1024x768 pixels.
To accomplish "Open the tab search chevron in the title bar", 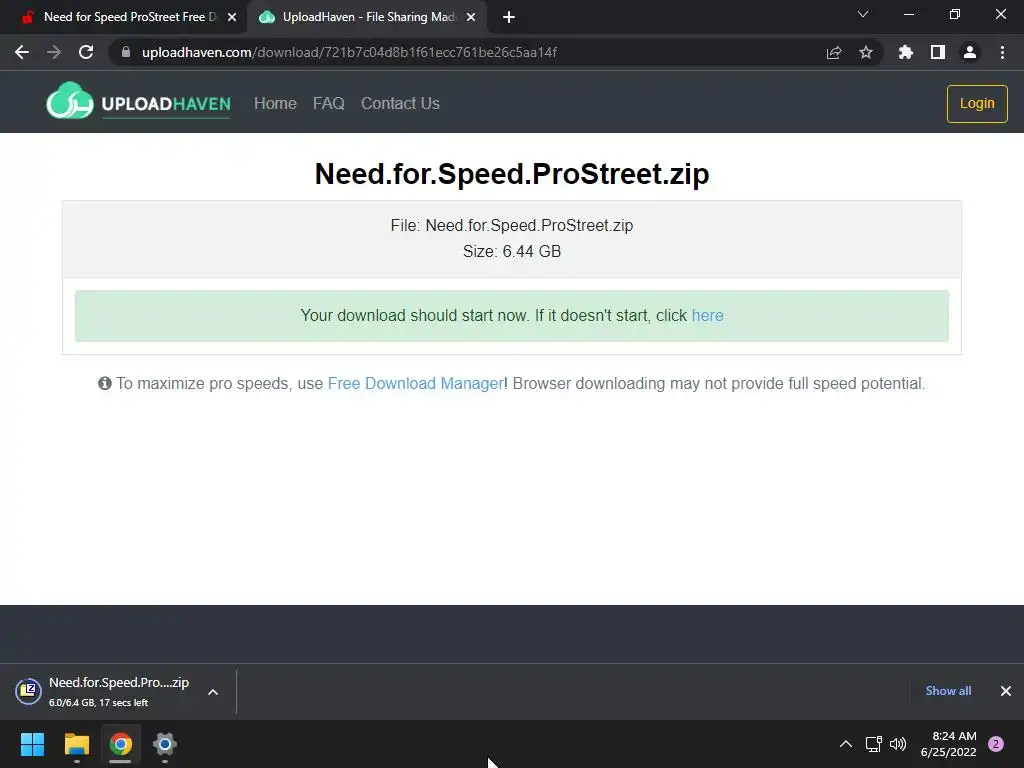I will click(x=863, y=14).
